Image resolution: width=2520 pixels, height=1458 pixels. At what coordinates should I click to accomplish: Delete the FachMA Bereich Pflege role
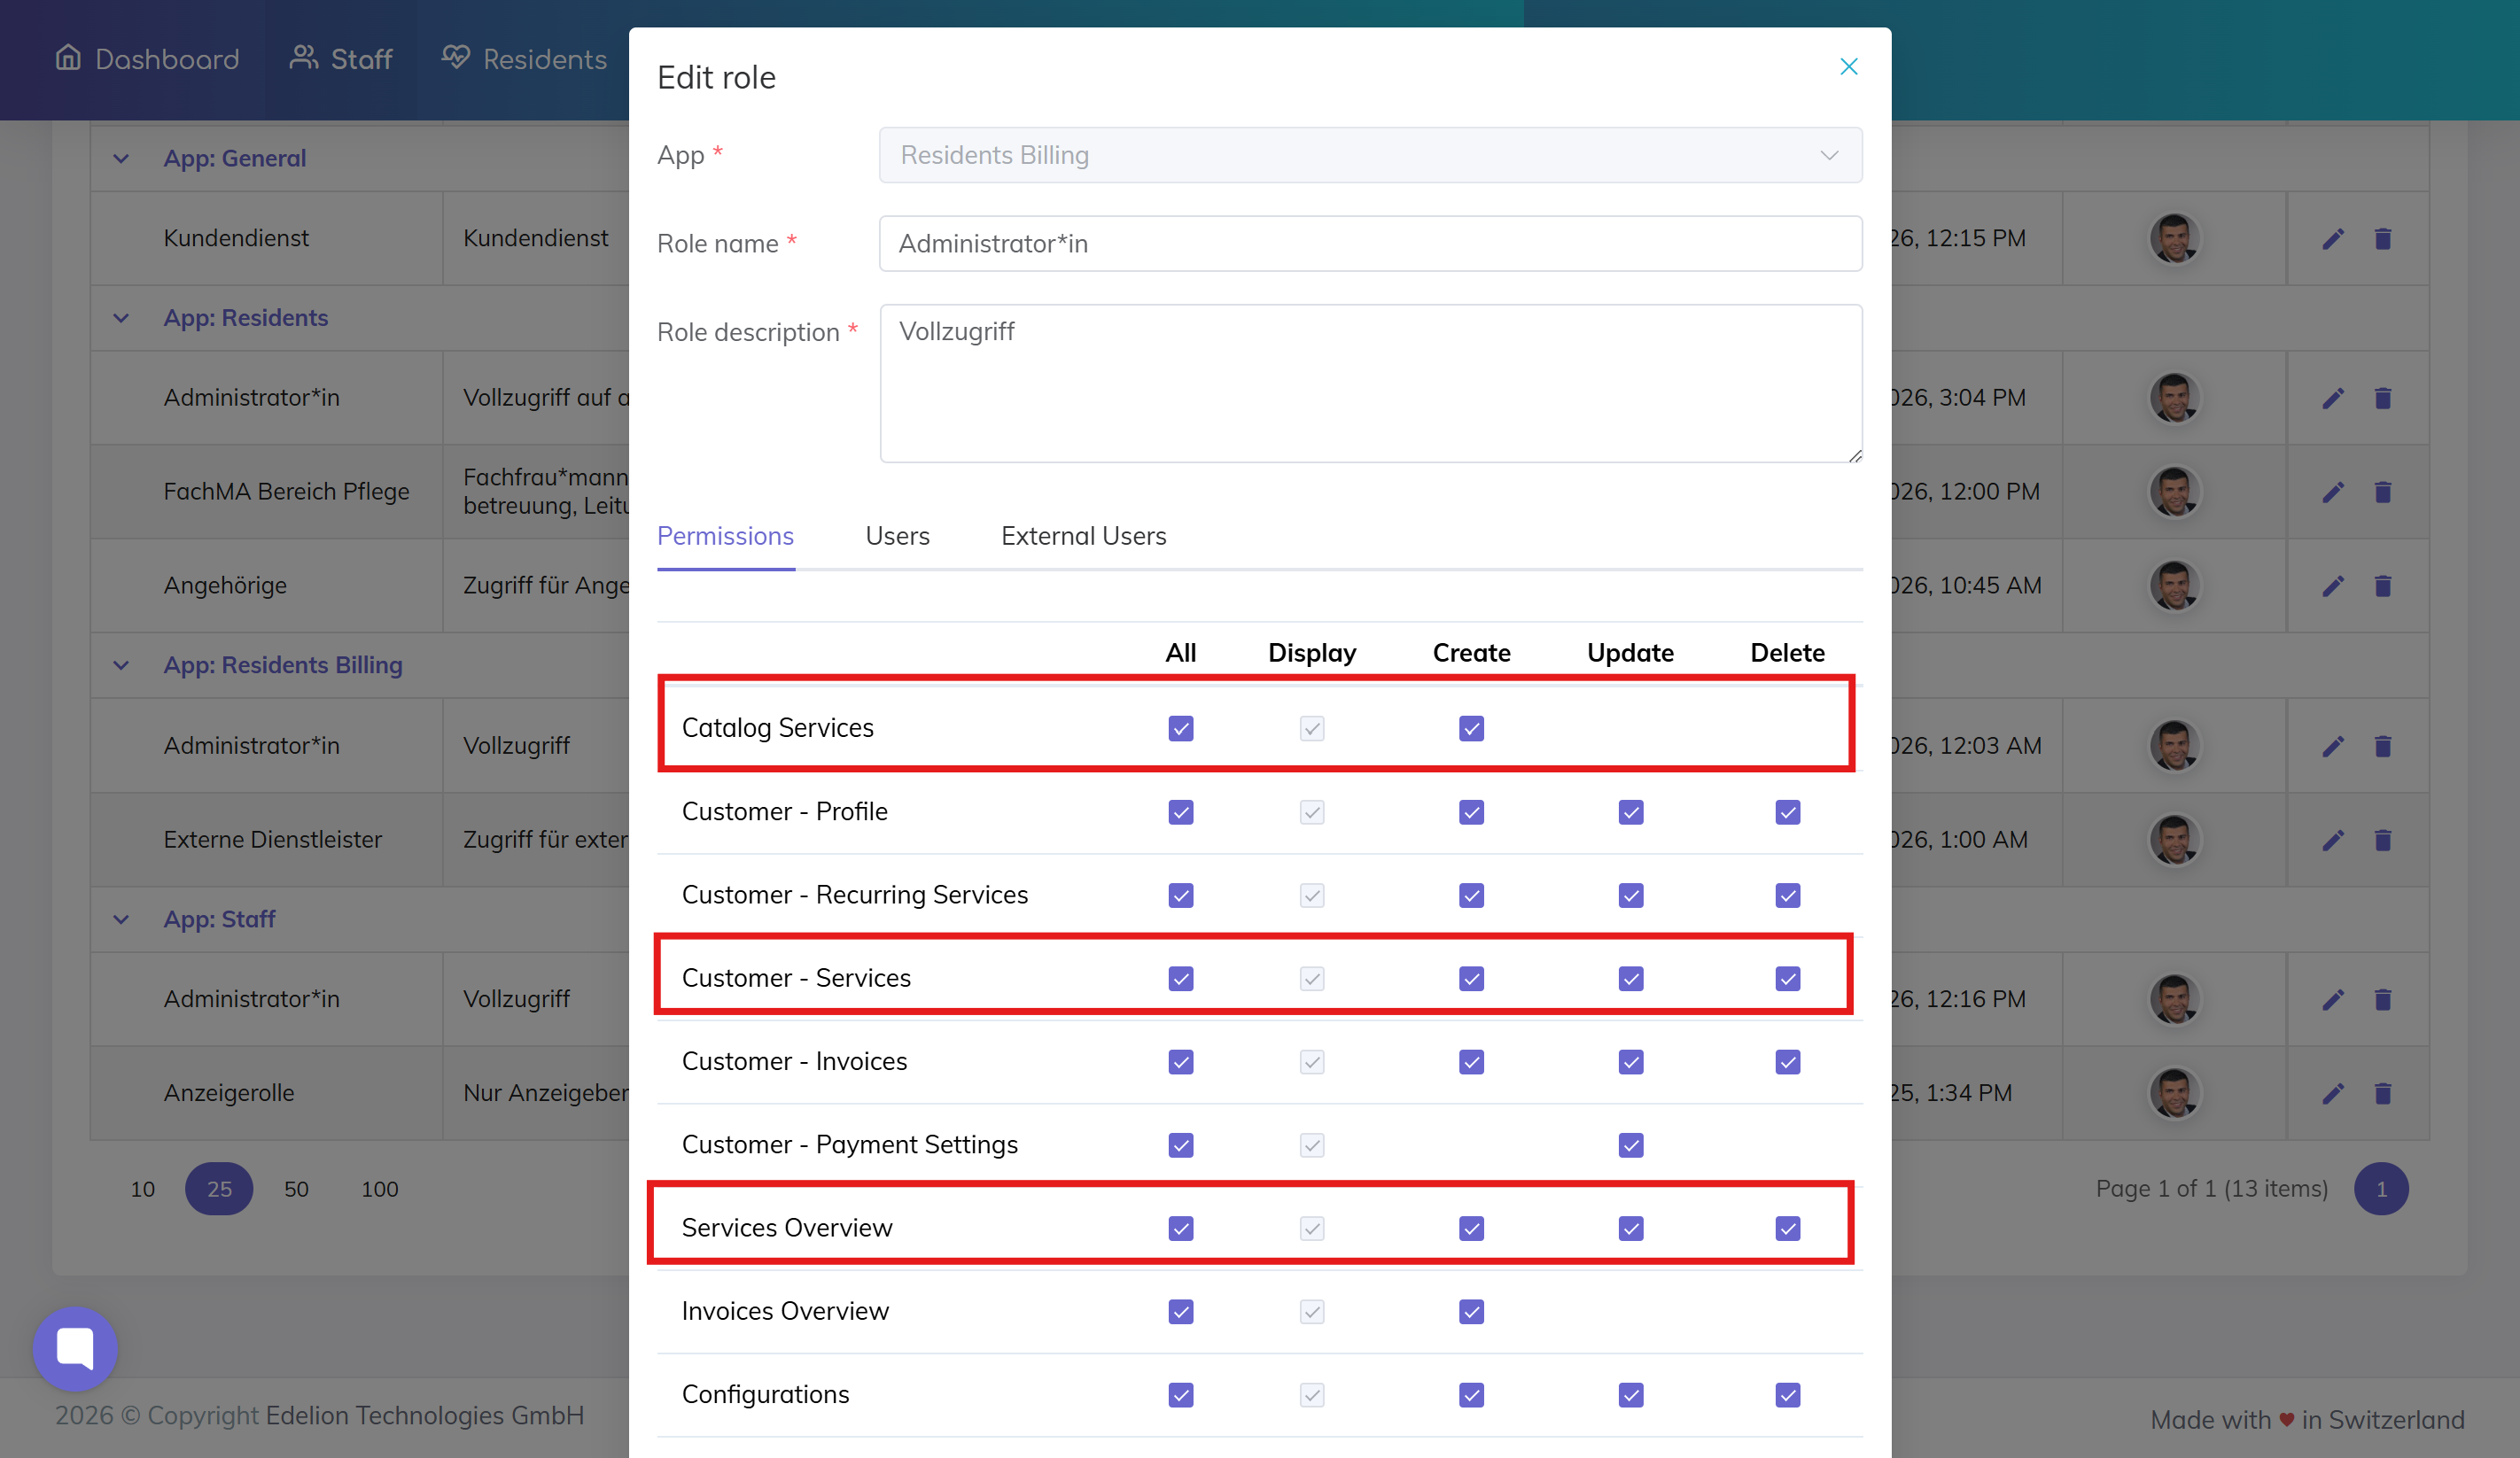(2382, 492)
